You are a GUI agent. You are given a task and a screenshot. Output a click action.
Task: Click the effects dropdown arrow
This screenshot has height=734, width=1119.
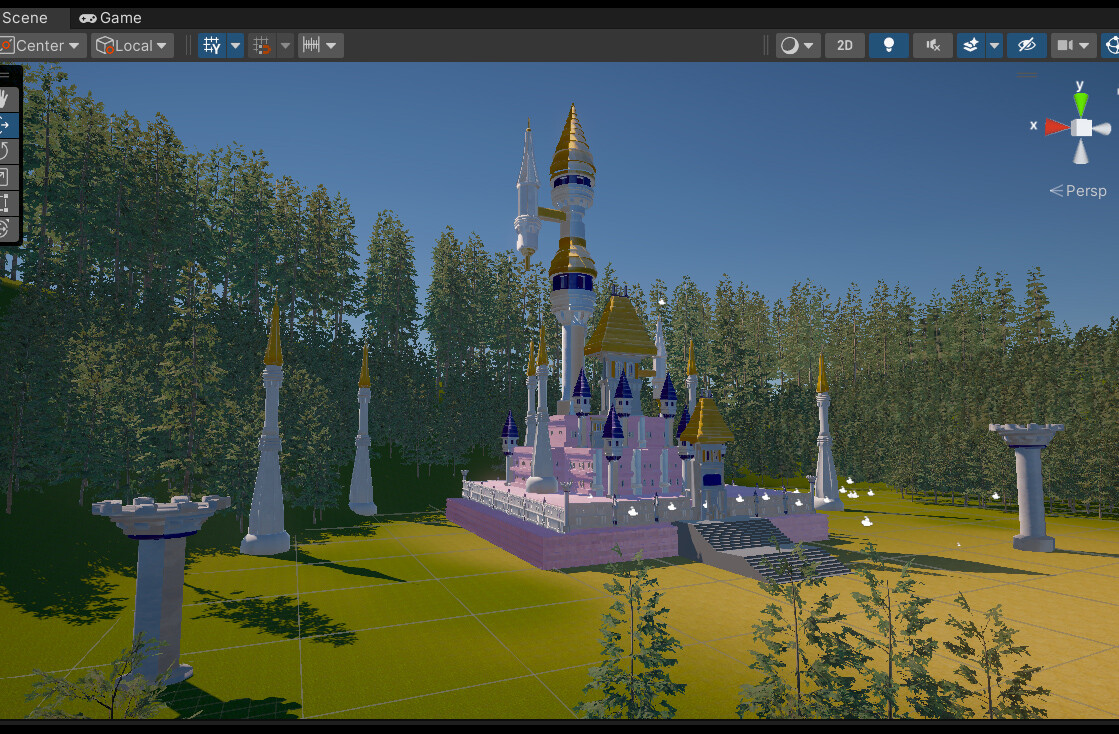point(994,45)
